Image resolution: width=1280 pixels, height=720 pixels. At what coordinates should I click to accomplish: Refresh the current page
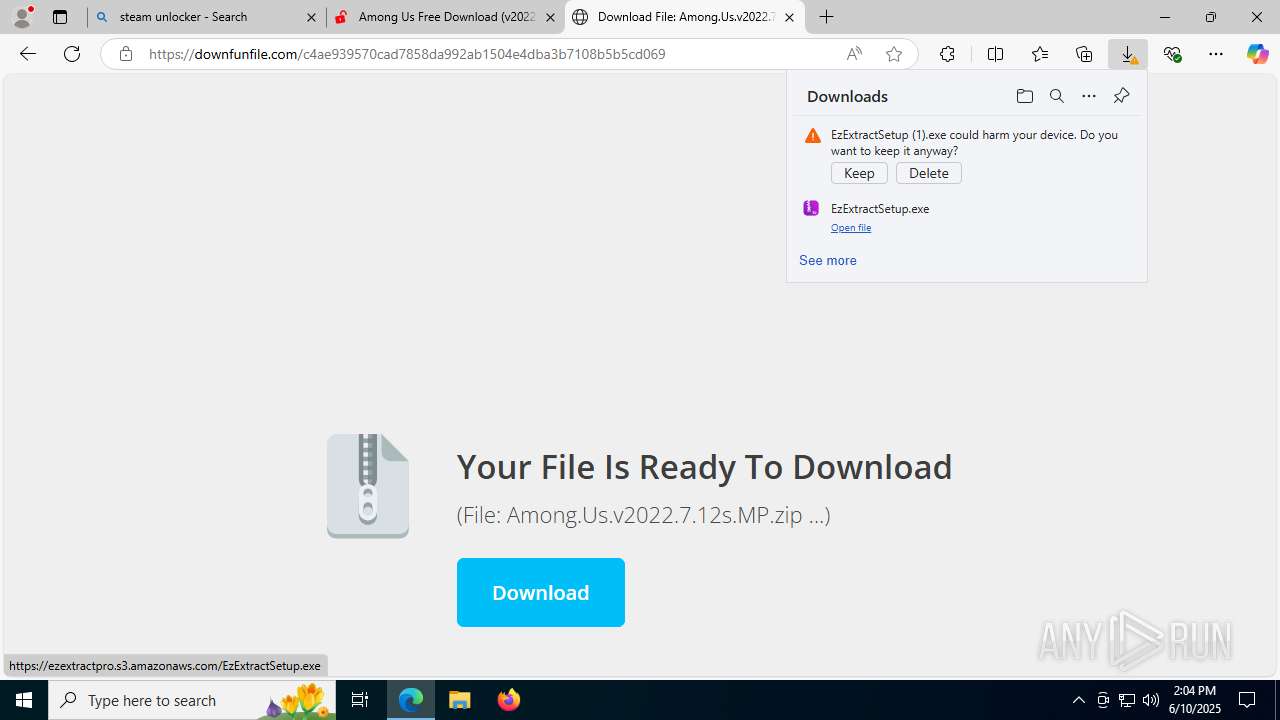click(72, 54)
